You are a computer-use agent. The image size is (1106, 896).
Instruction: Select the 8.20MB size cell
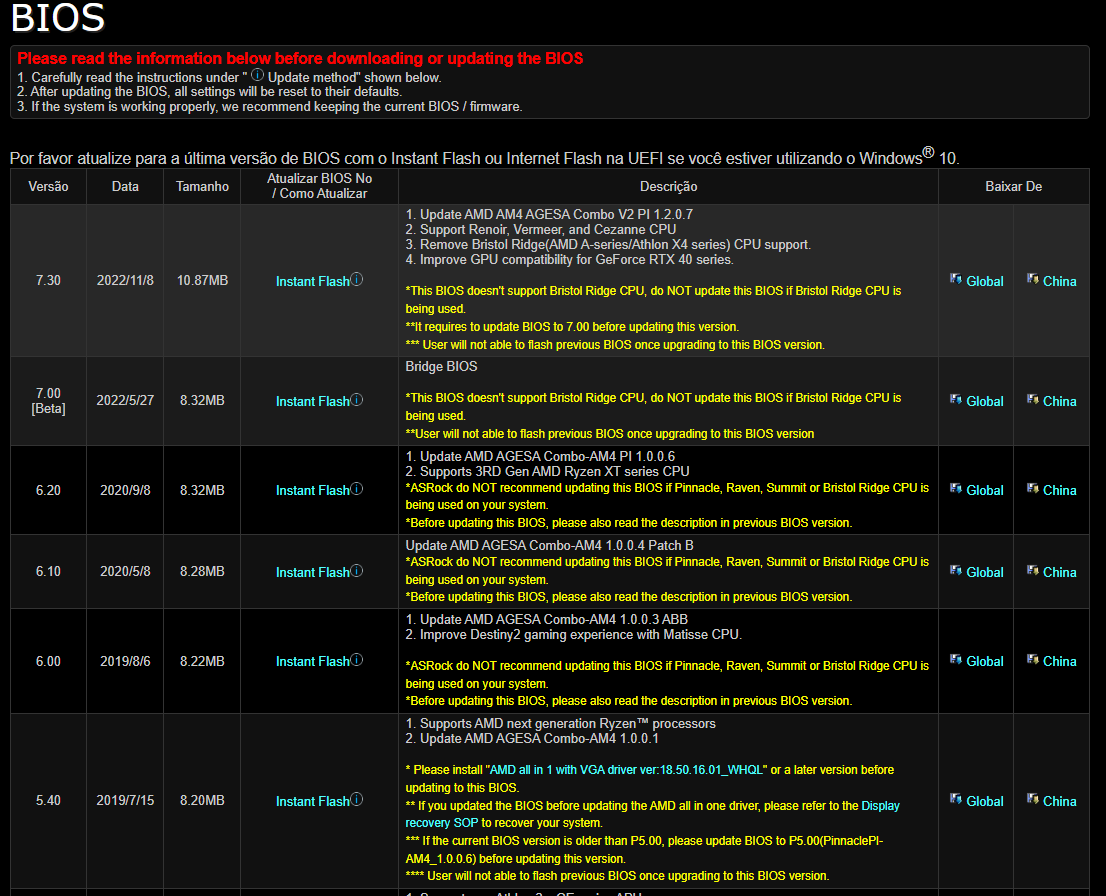[202, 800]
